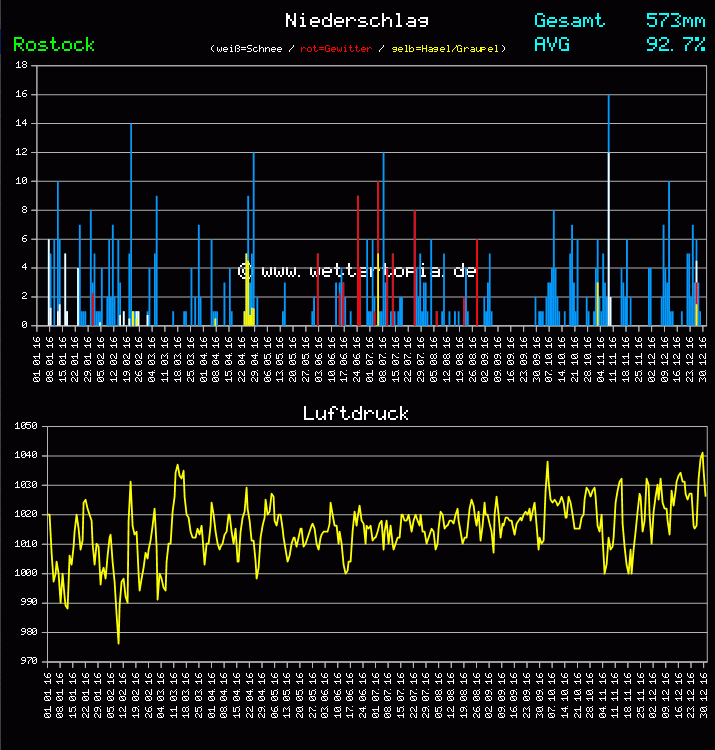715x750 pixels.
Task: Click the Niederschlag chart title
Action: [357, 20]
